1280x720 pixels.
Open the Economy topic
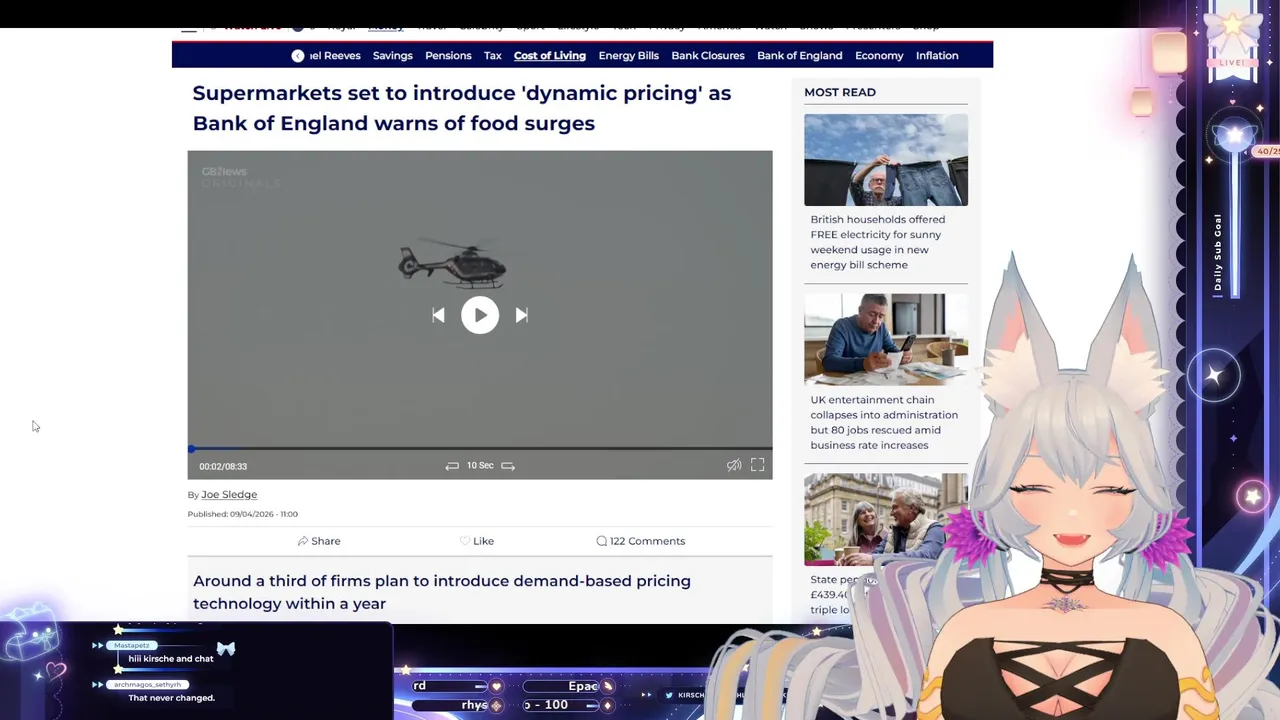[879, 56]
